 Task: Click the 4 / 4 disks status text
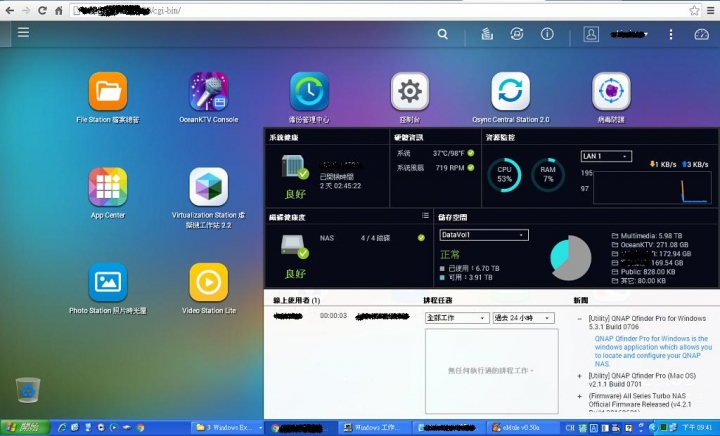[375, 238]
